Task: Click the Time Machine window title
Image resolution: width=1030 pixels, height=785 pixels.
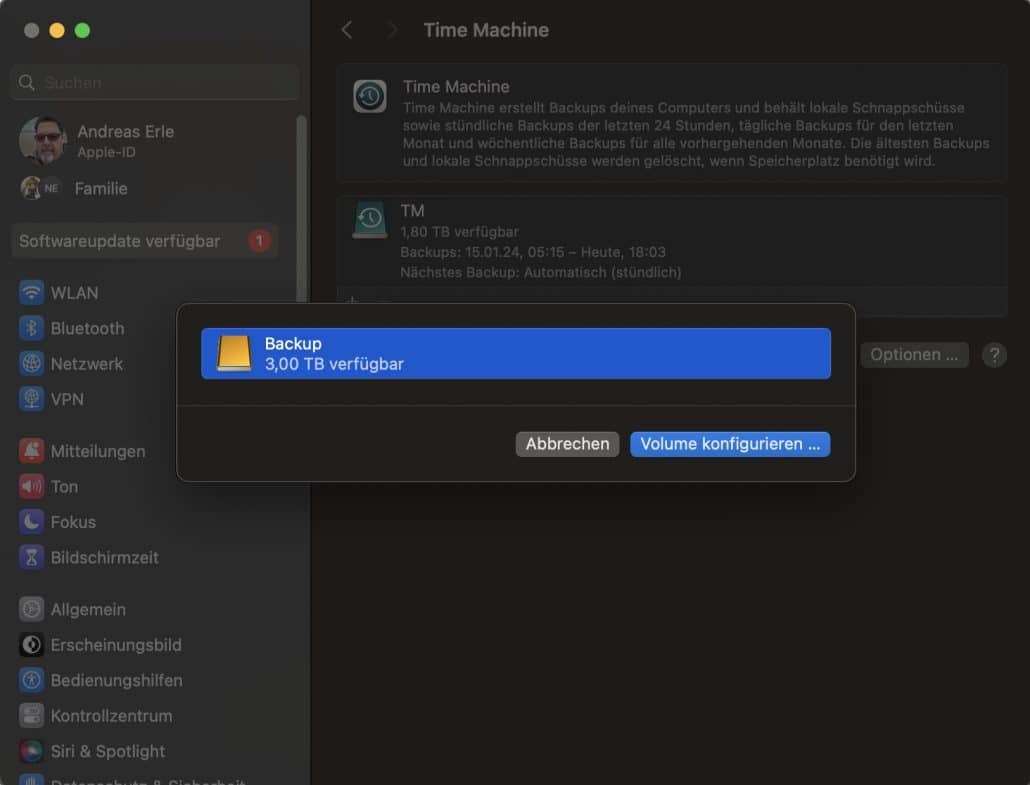Action: [x=486, y=30]
